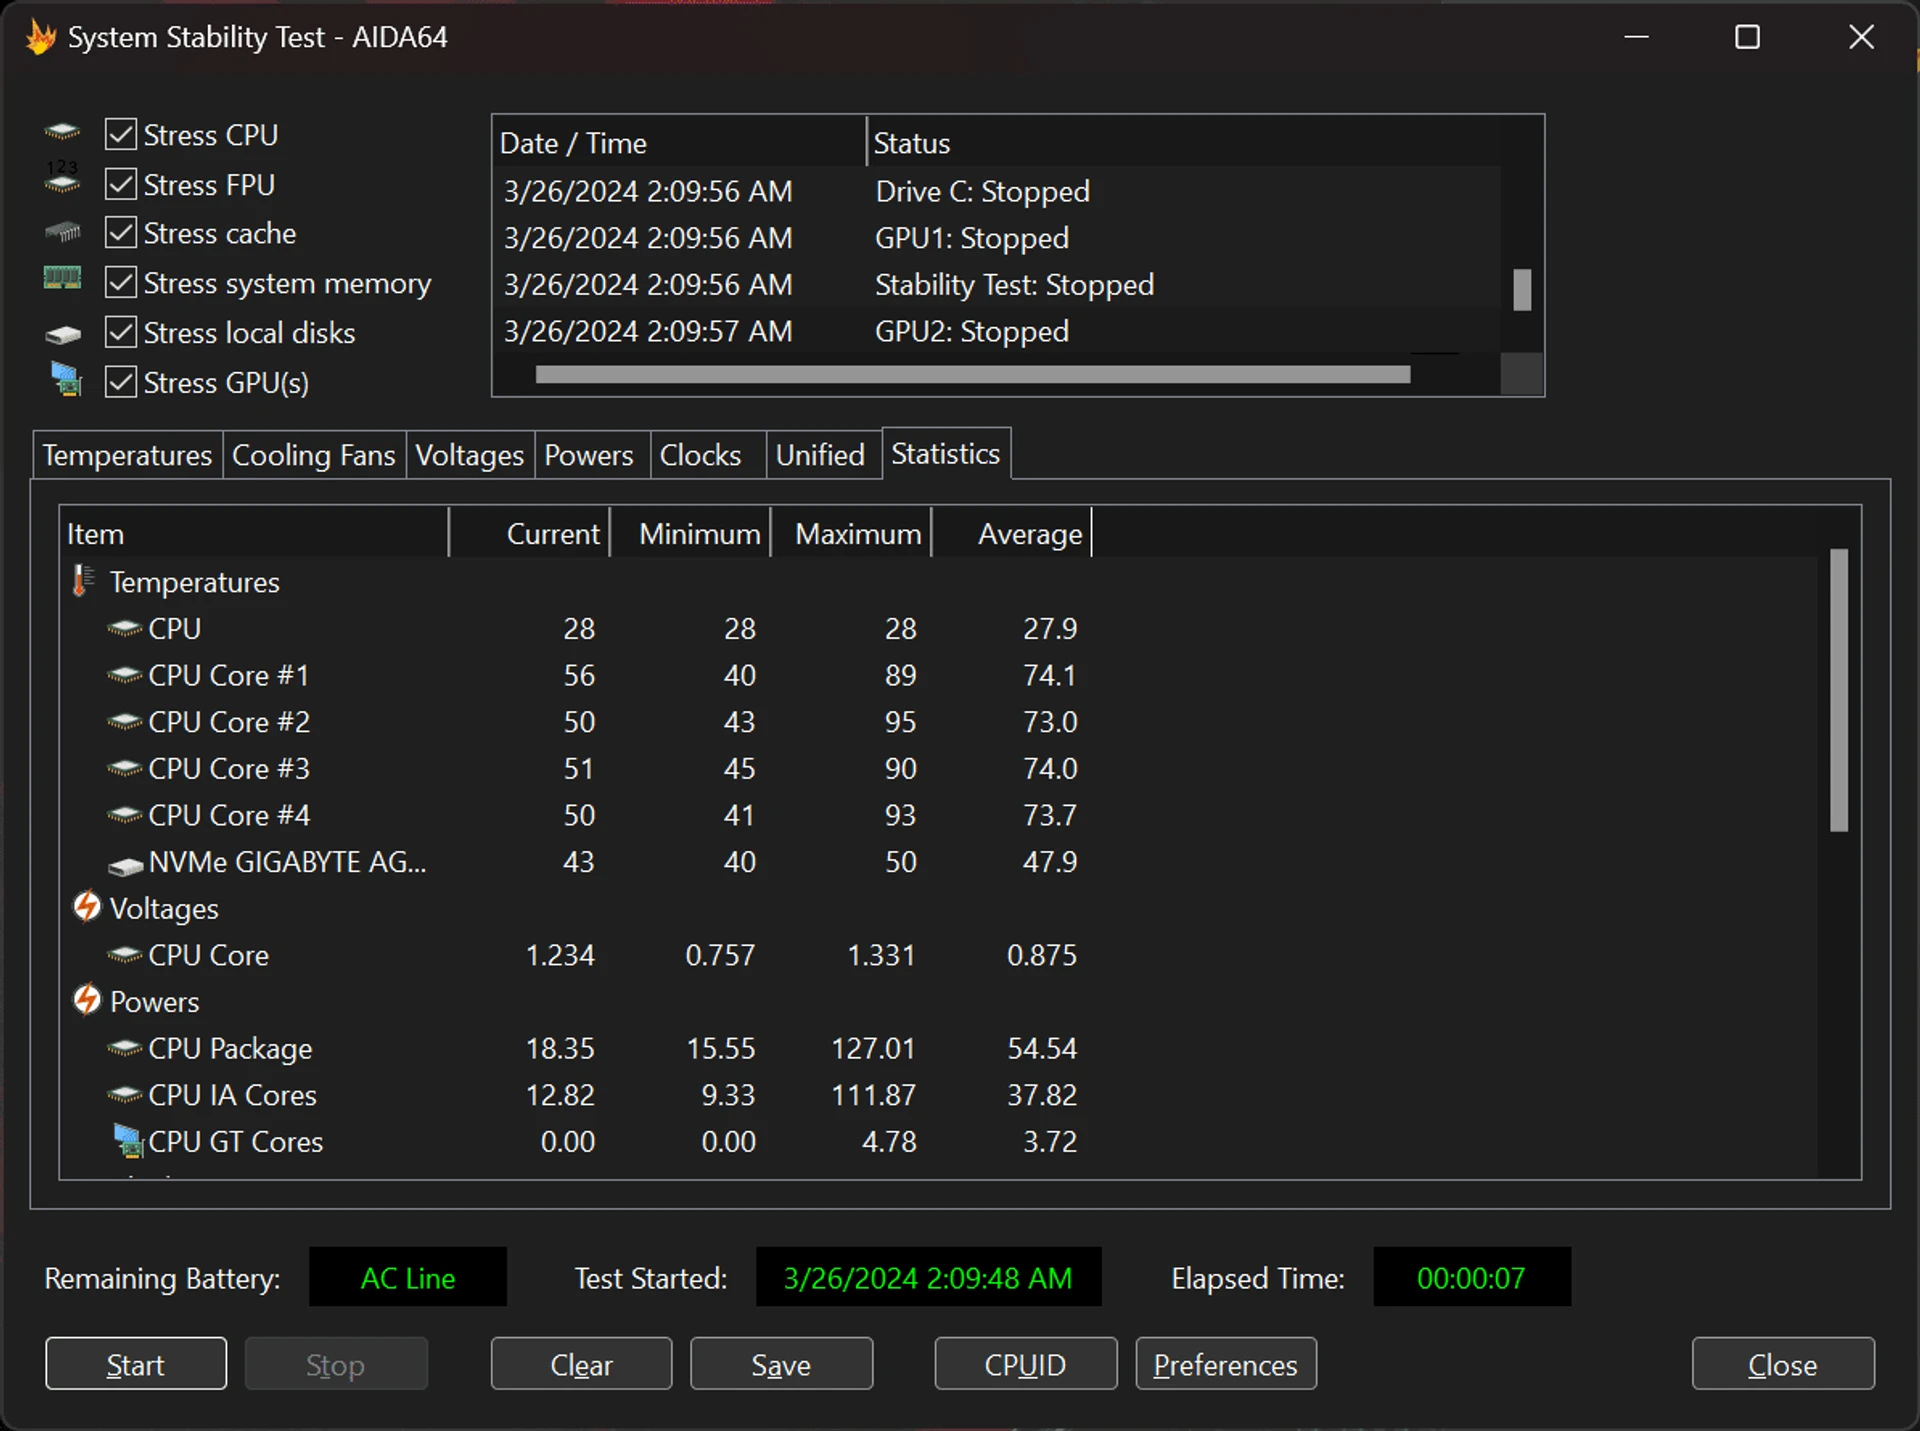Click the Average column header
1920x1431 pixels.
[x=1012, y=533]
